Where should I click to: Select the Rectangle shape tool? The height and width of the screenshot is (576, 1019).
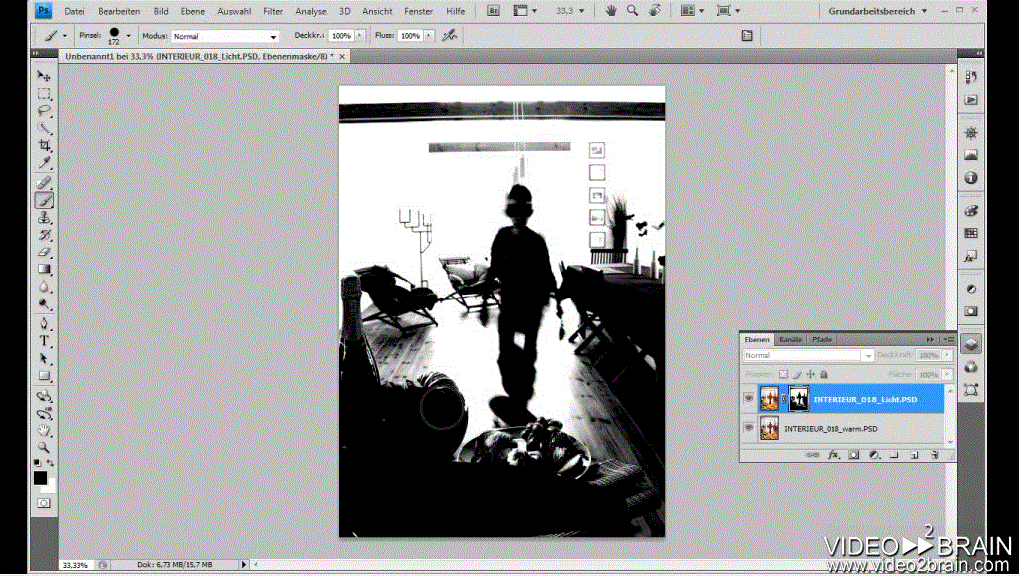[x=44, y=376]
